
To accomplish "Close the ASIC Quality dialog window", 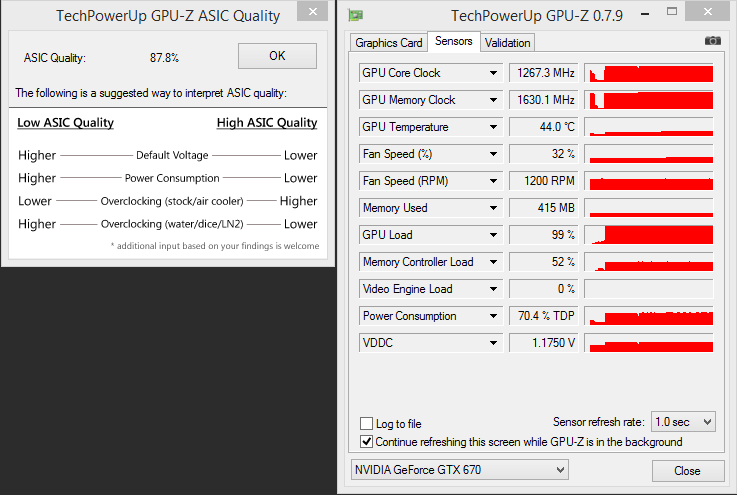I will [x=313, y=11].
